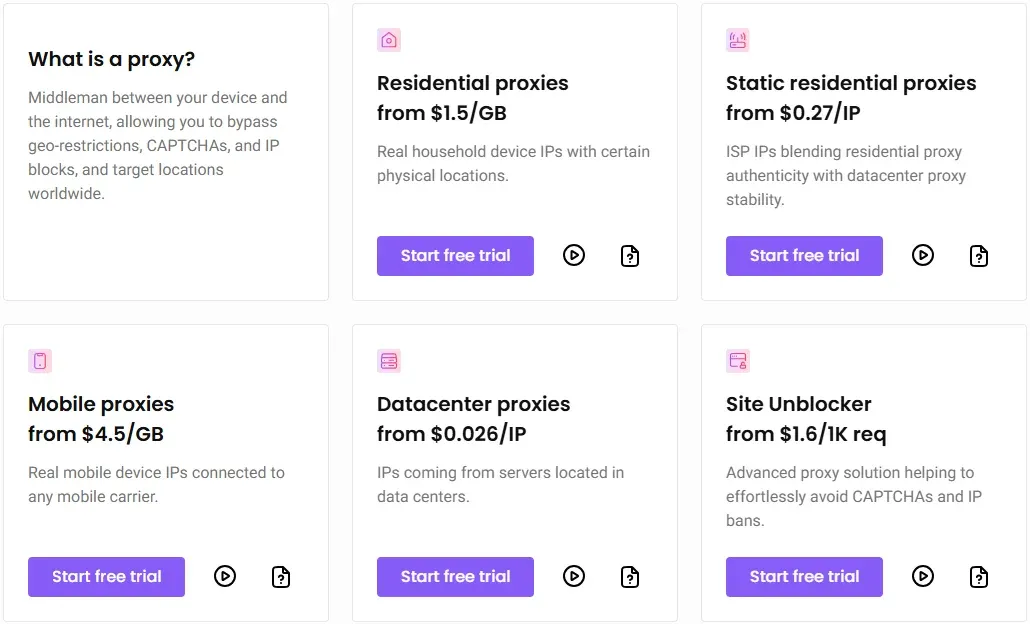The width and height of the screenshot is (1030, 624).
Task: Open documentation icon for Site Unblocker
Action: [x=979, y=577]
